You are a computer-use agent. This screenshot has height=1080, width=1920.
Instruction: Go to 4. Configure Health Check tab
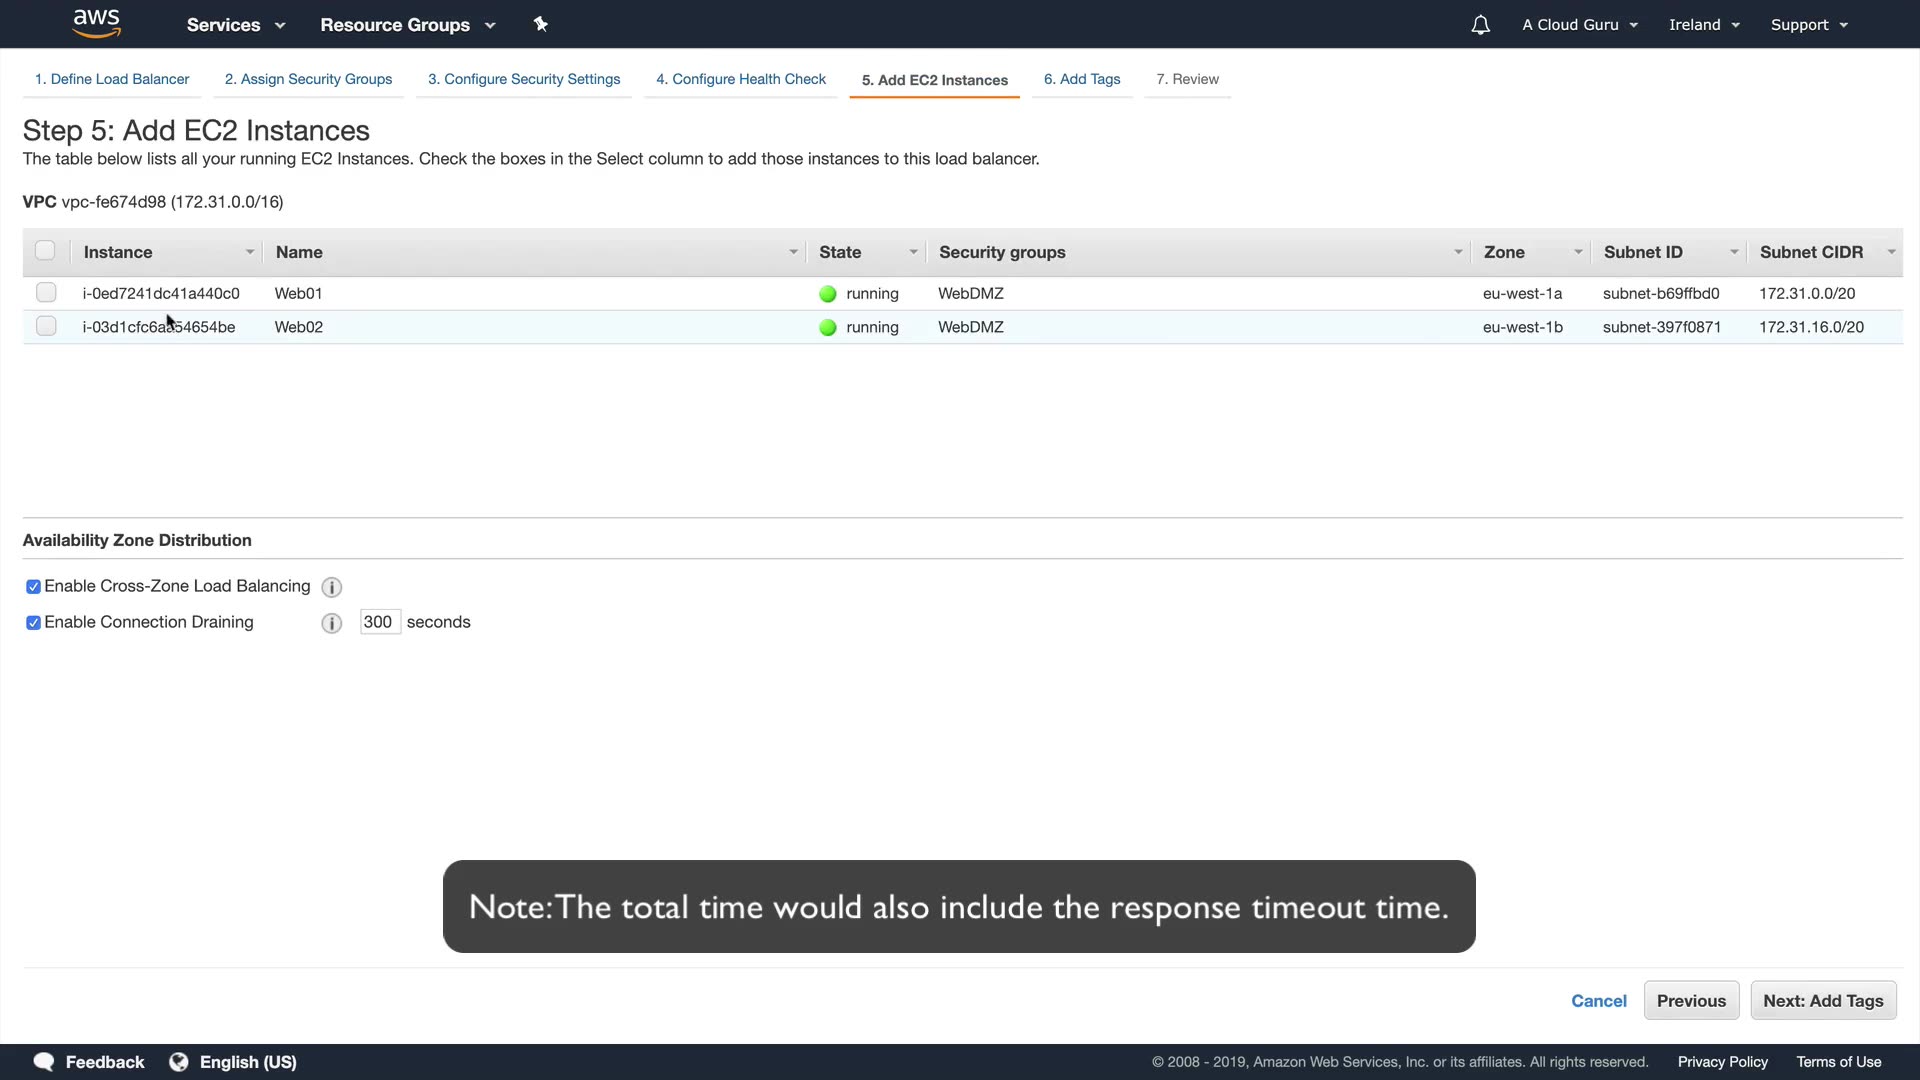coord(740,79)
